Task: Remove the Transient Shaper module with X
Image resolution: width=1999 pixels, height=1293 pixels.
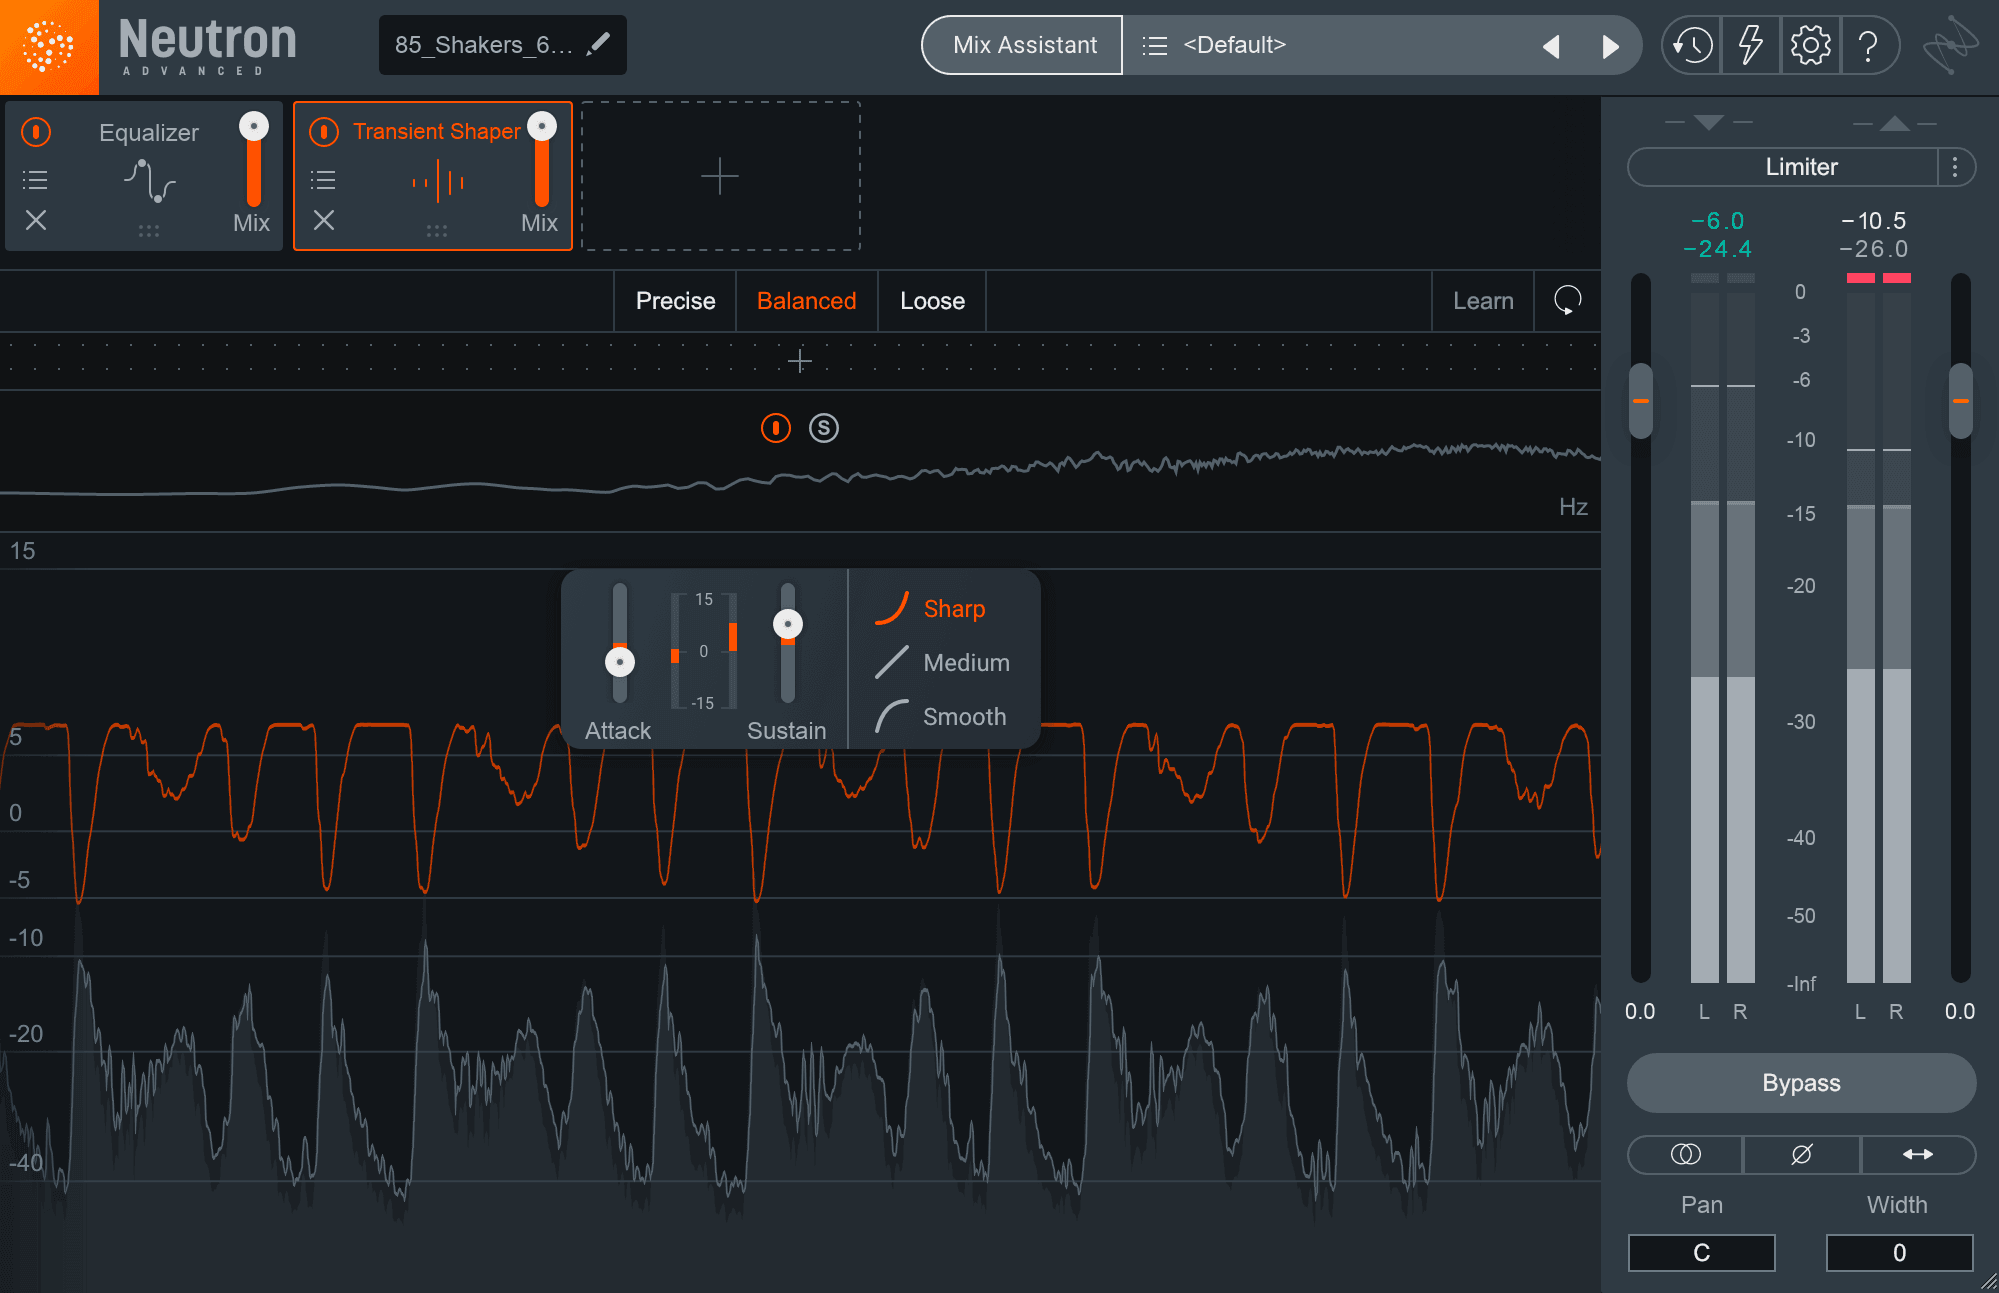Action: click(x=324, y=220)
